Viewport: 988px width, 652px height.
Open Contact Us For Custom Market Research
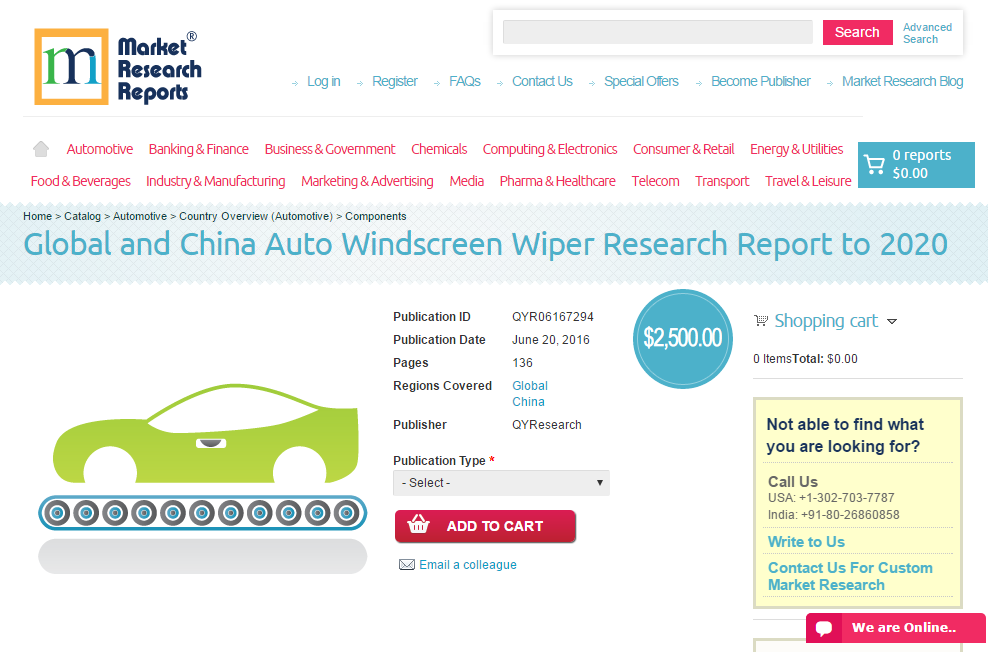[850, 576]
